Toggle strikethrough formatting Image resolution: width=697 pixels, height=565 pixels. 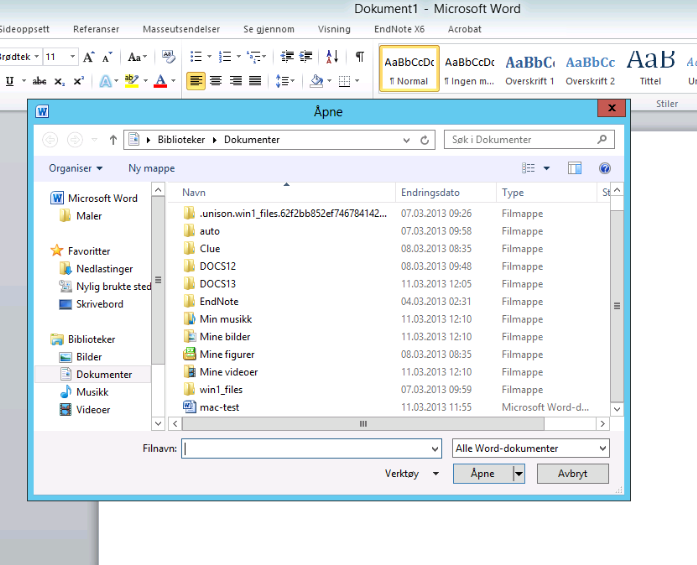(40, 81)
